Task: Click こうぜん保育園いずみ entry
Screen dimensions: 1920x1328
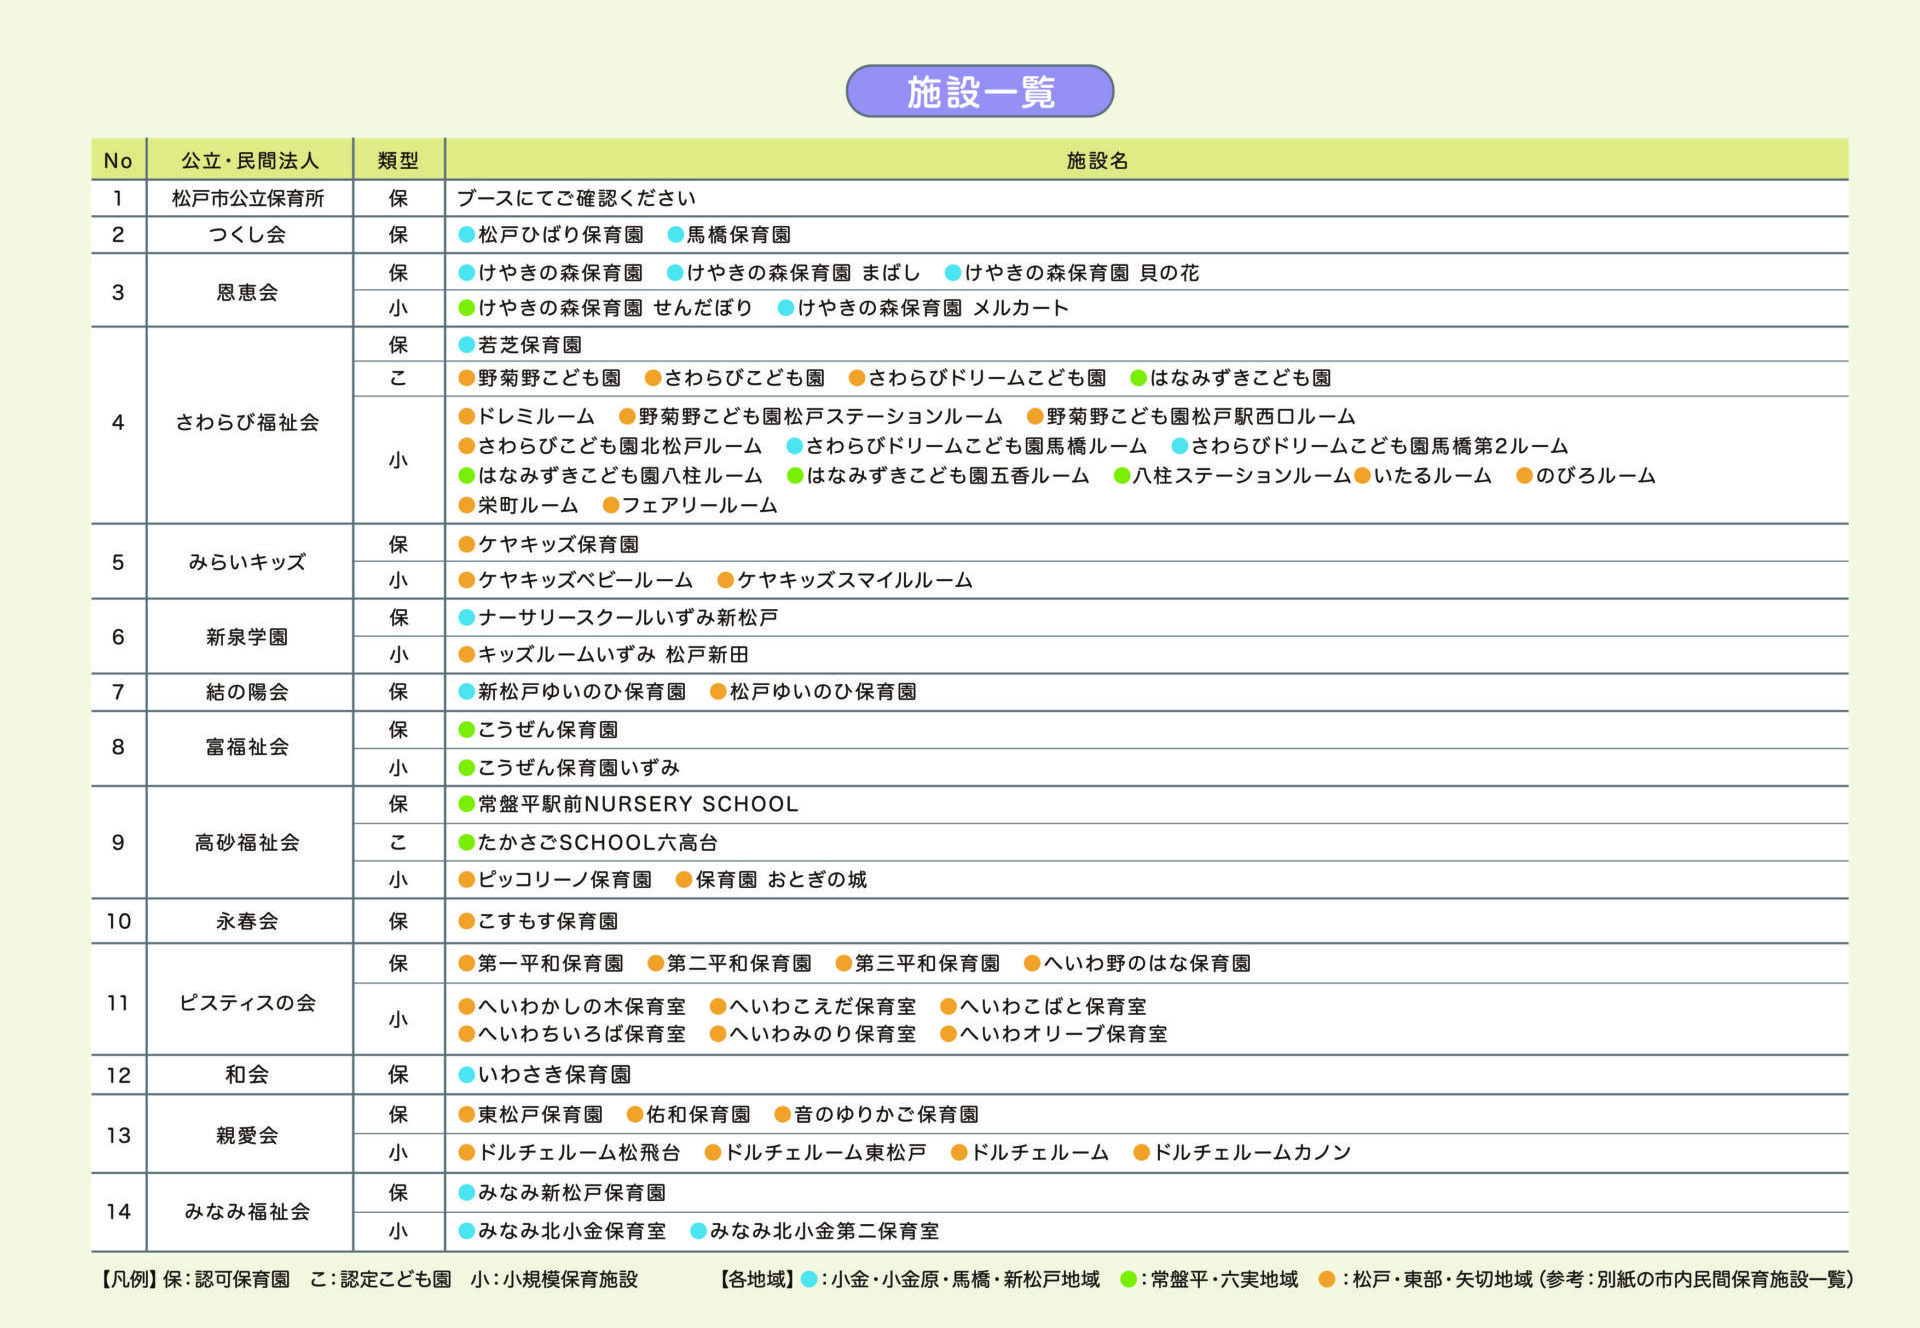Action: coord(579,767)
